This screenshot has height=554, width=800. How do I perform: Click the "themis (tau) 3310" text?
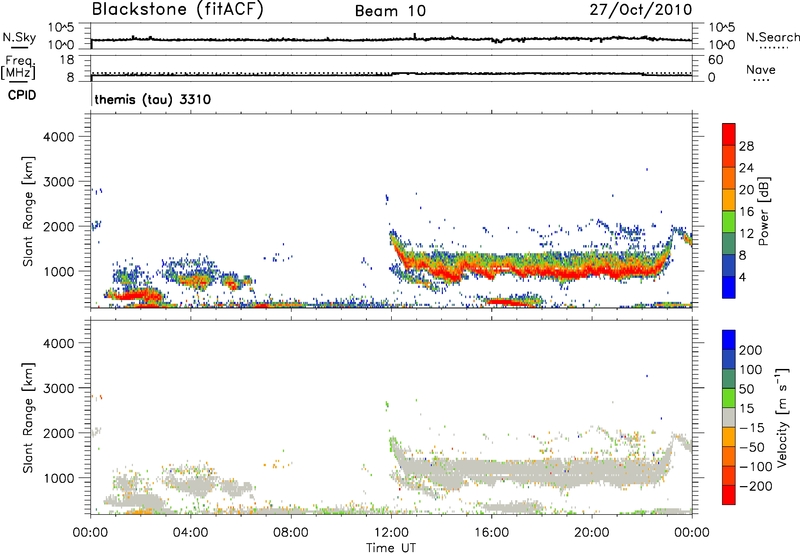click(153, 99)
